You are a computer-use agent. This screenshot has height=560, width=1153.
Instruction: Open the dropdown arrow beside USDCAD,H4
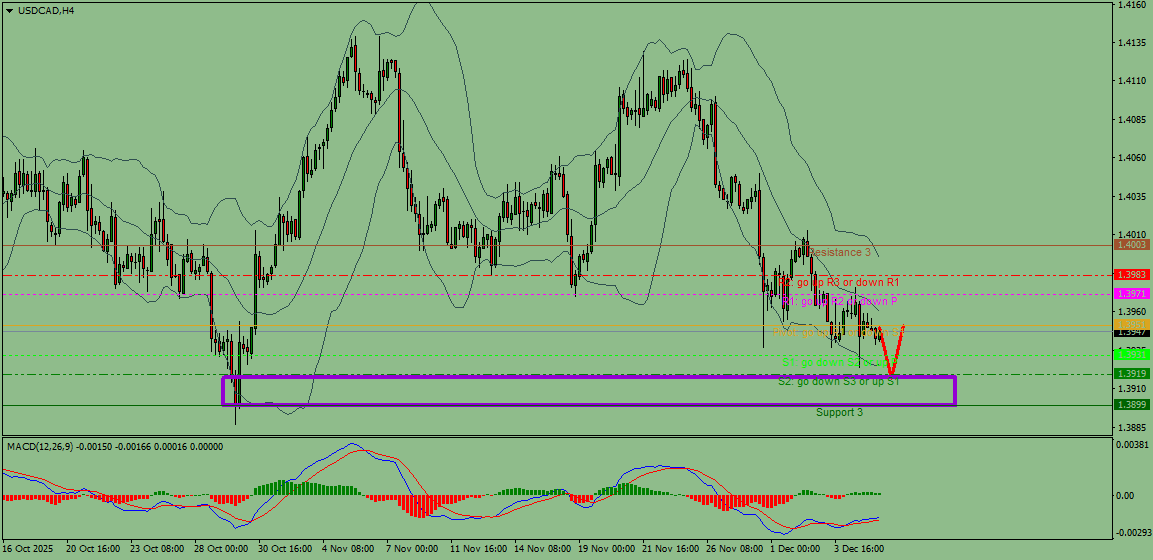(9, 11)
